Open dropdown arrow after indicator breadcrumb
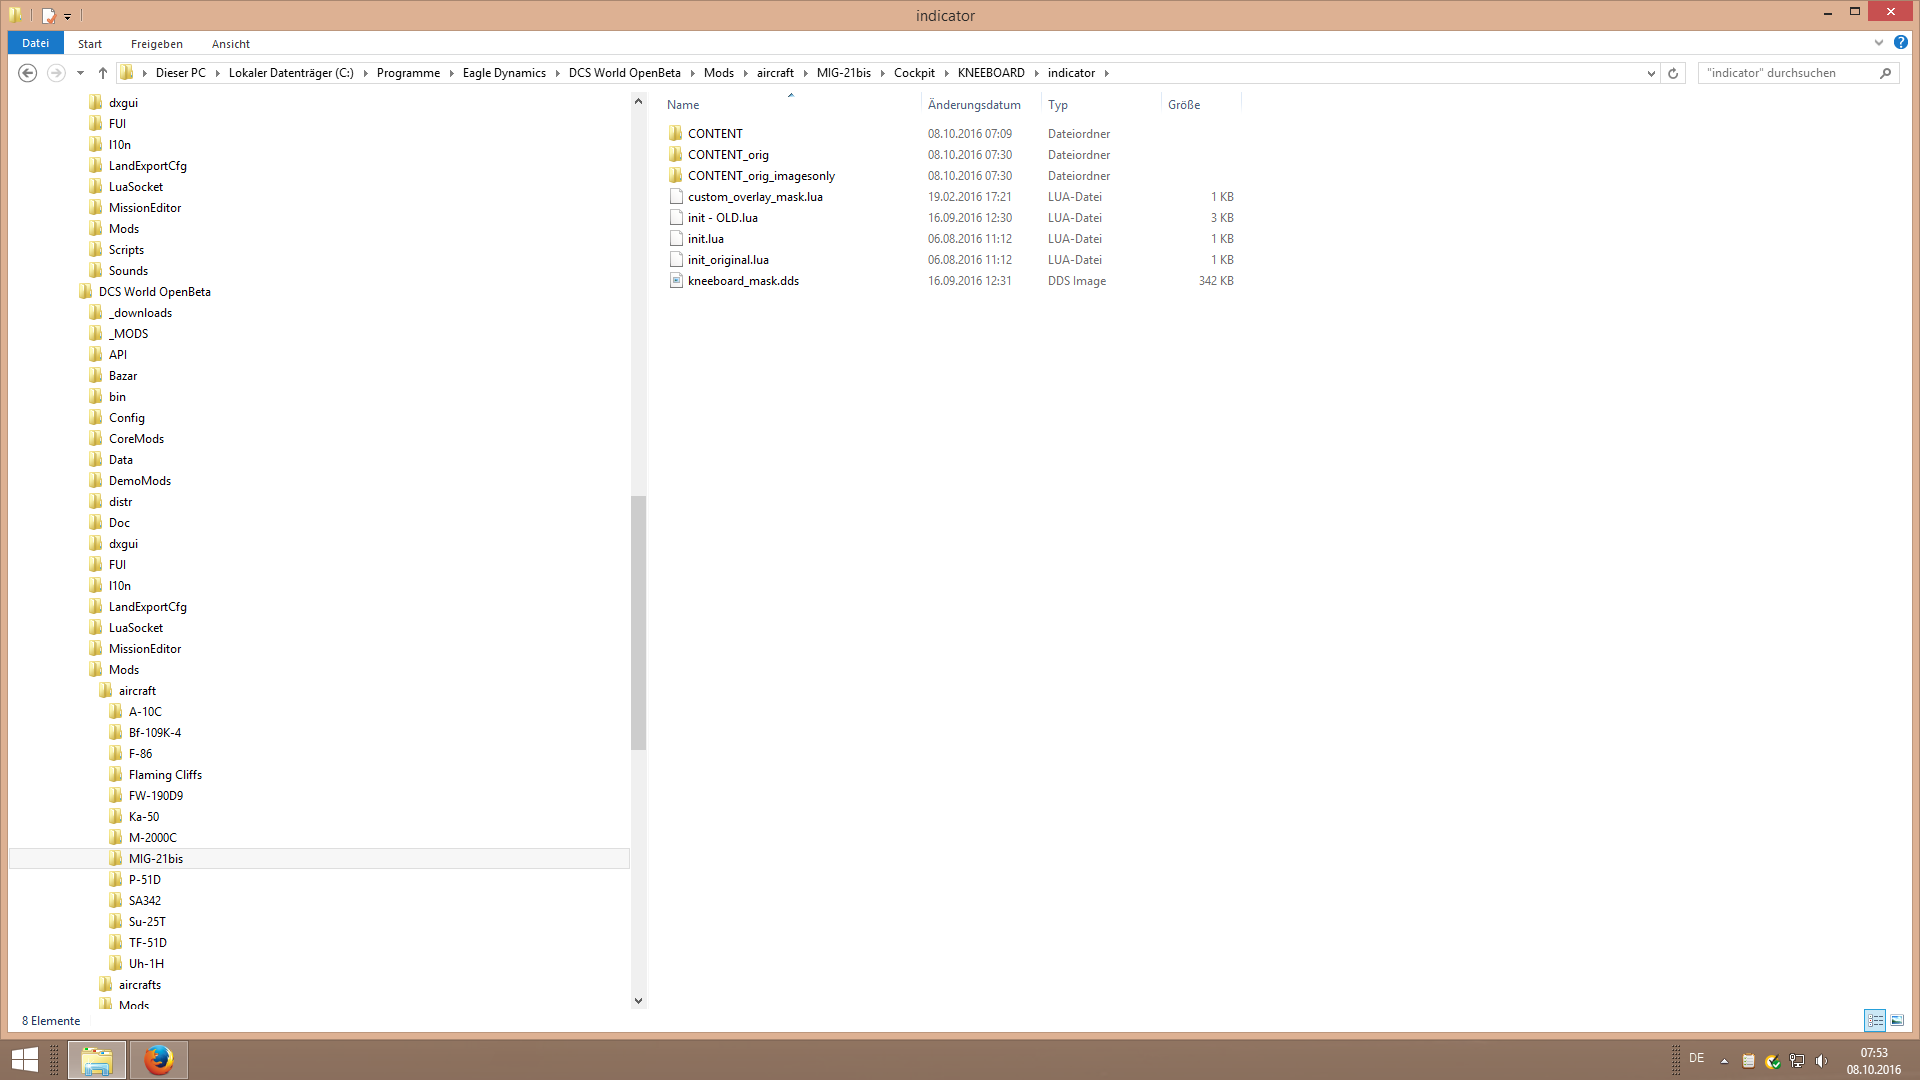The width and height of the screenshot is (1920, 1080). 1106,73
